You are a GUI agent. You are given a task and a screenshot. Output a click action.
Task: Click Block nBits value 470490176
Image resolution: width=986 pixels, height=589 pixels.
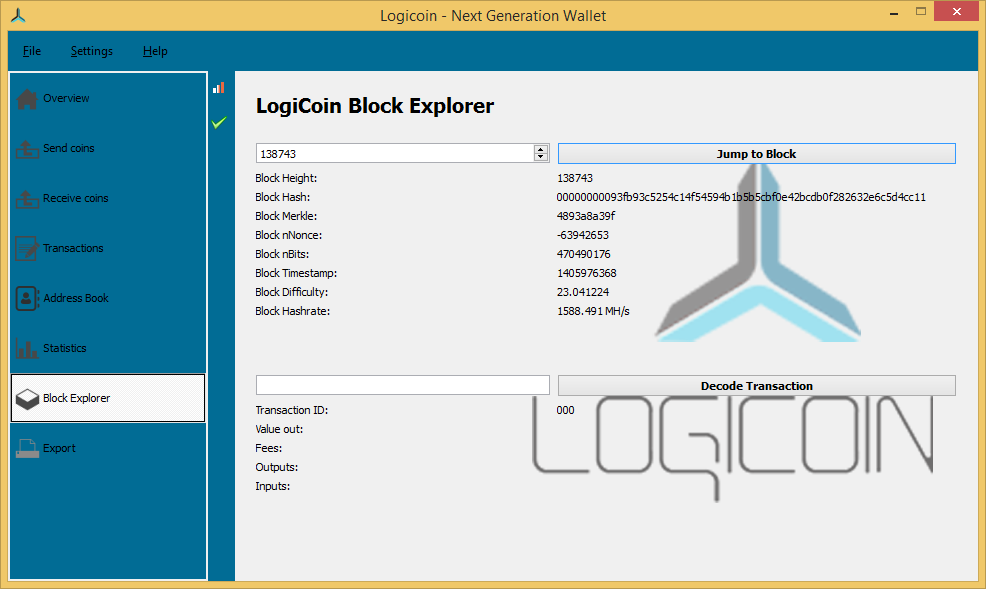click(x=584, y=254)
